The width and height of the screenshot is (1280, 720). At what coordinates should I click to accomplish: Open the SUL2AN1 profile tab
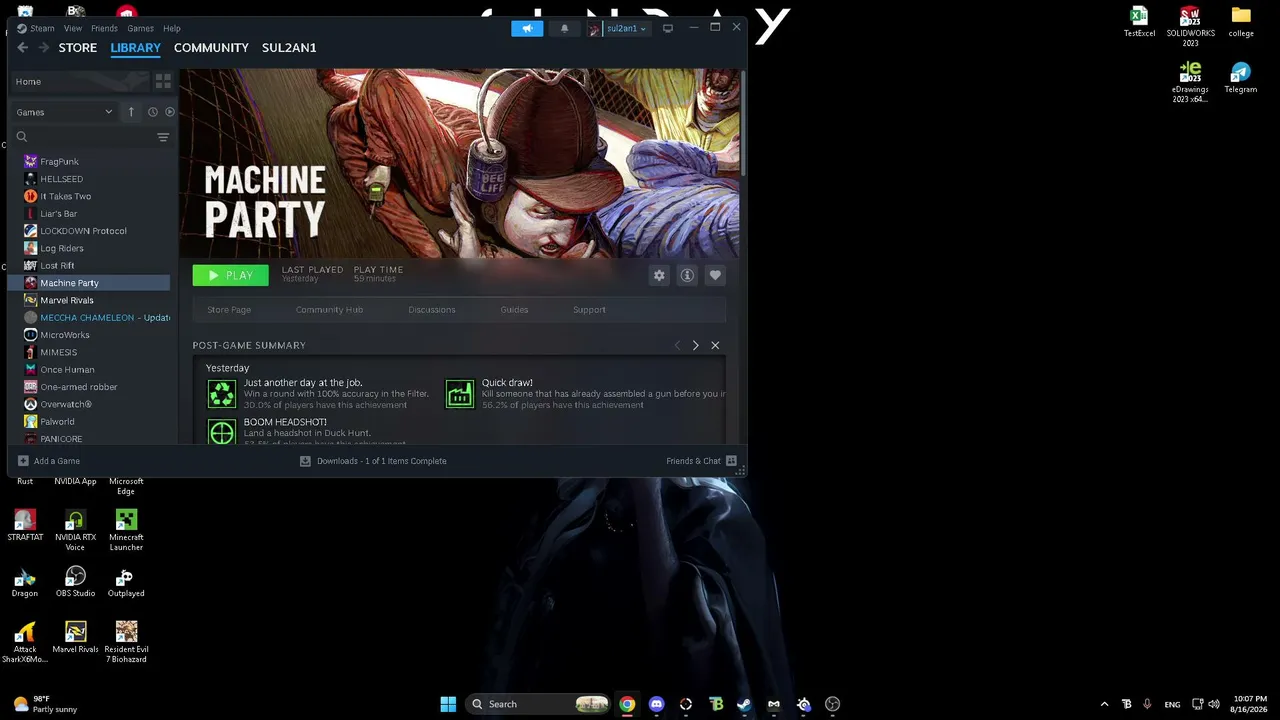pos(289,48)
